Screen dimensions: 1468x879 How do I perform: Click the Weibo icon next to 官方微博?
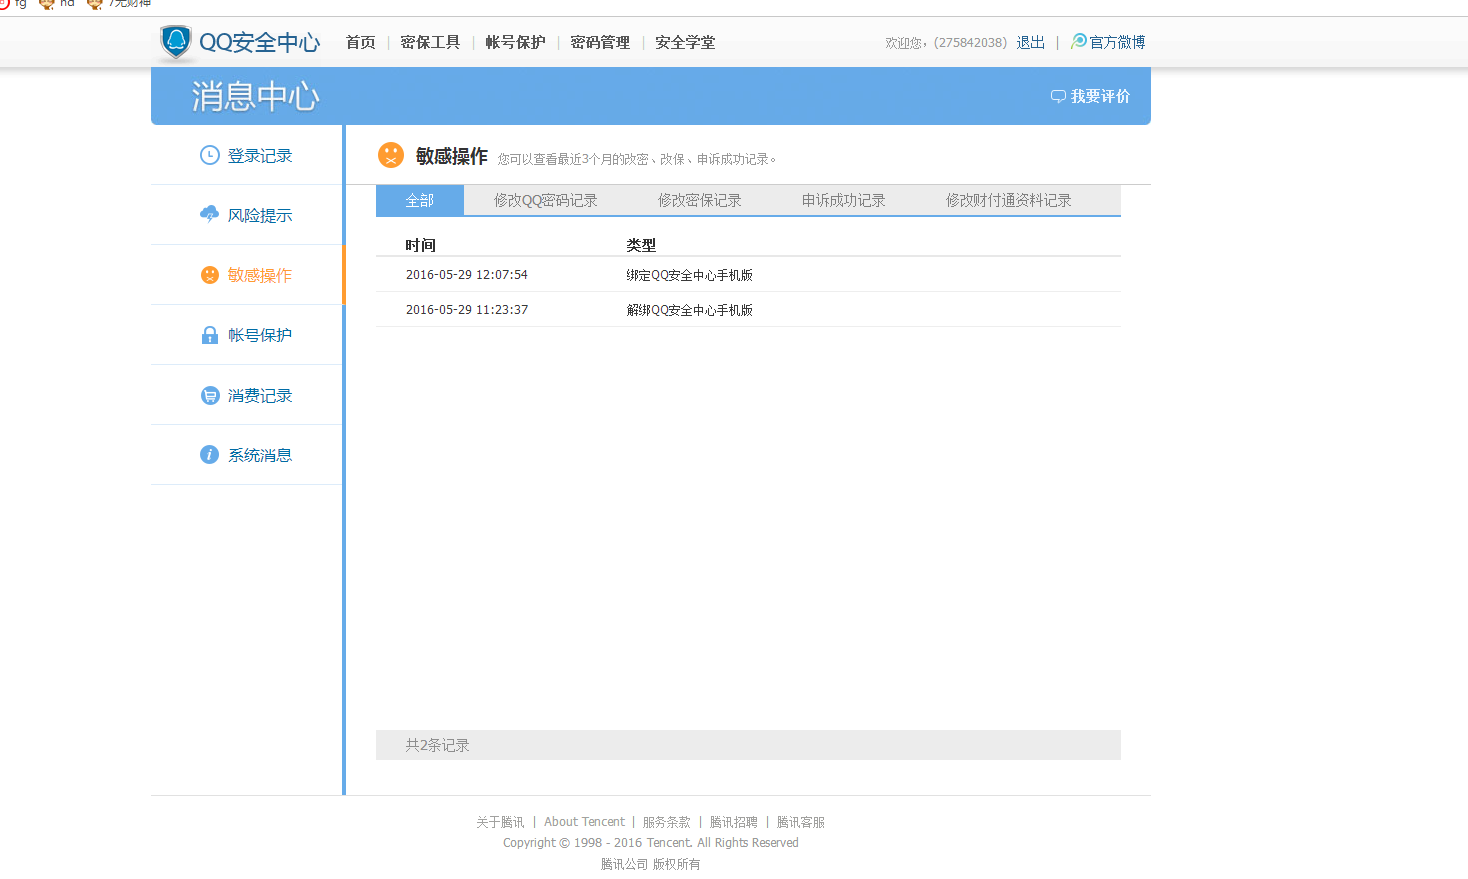(x=1078, y=41)
